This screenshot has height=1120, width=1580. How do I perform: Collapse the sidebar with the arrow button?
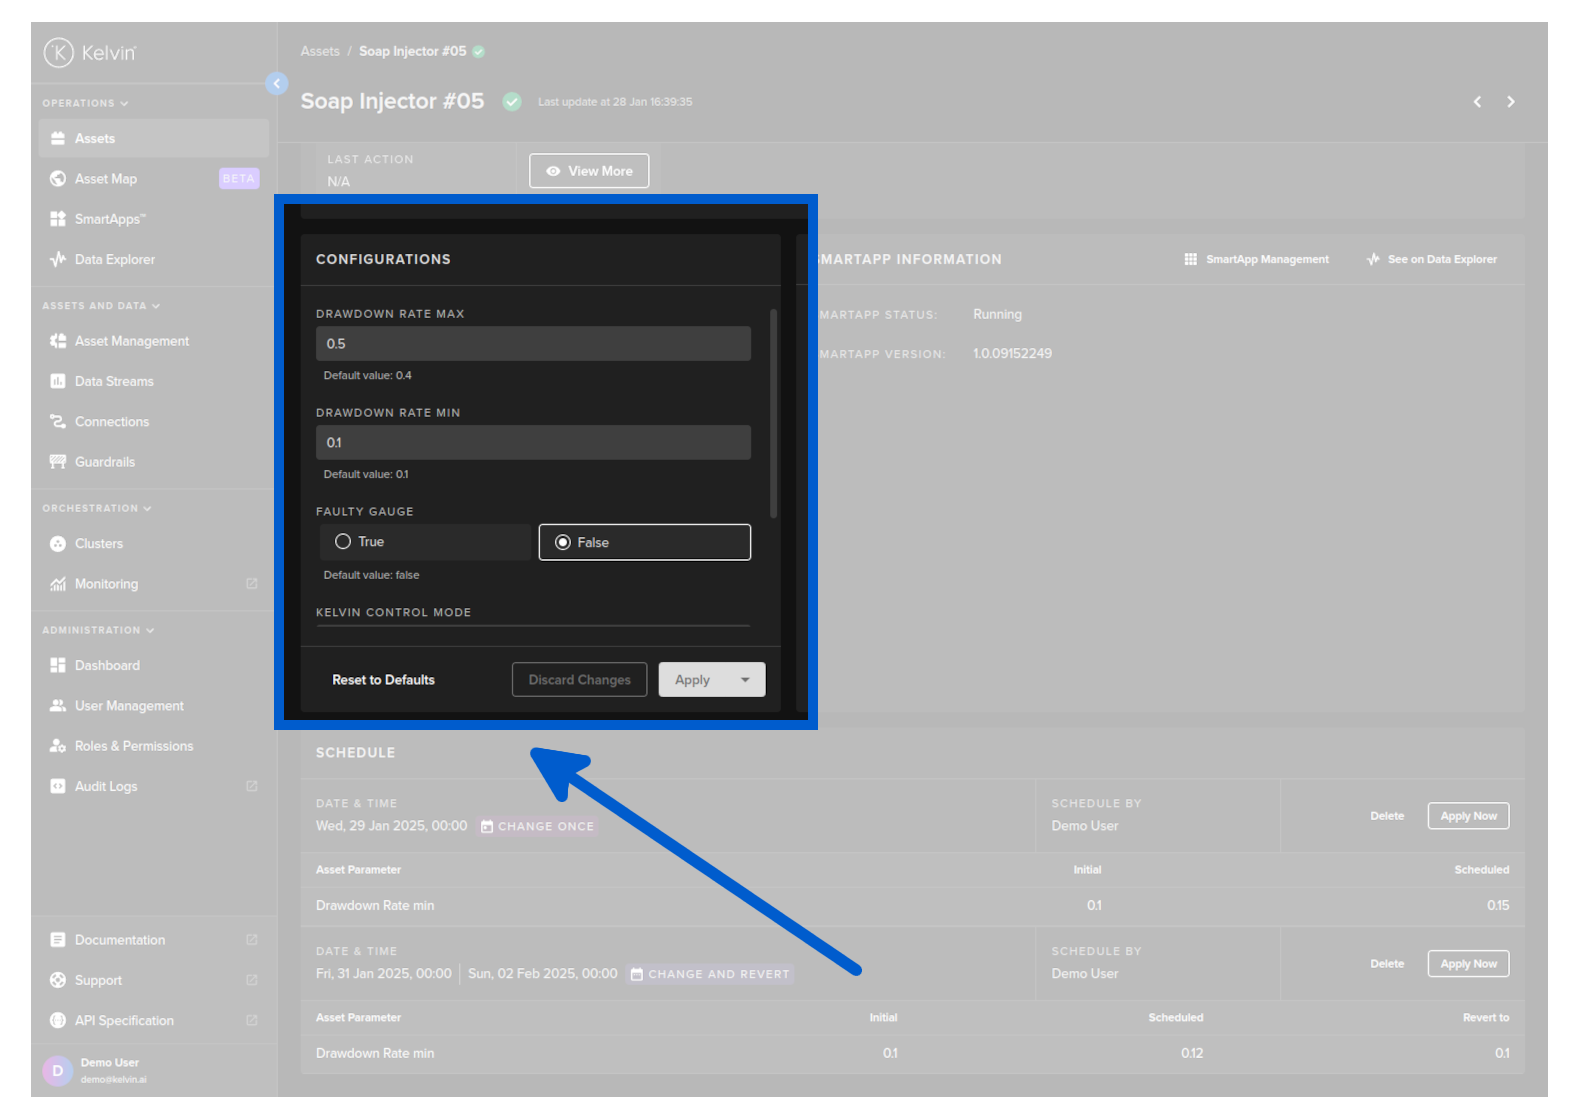pyautogui.click(x=277, y=84)
